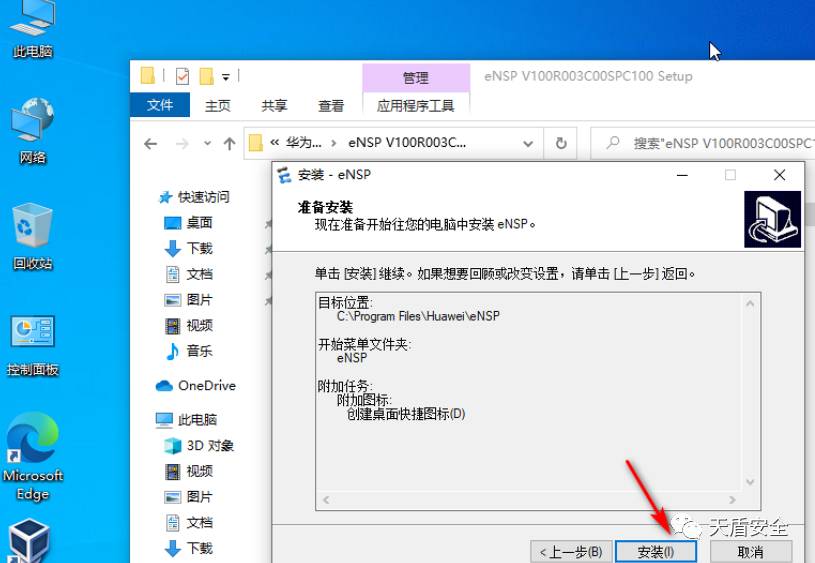Screen dimensions: 815x563
Task: Open 下载 under This PC
Action: coord(189,548)
